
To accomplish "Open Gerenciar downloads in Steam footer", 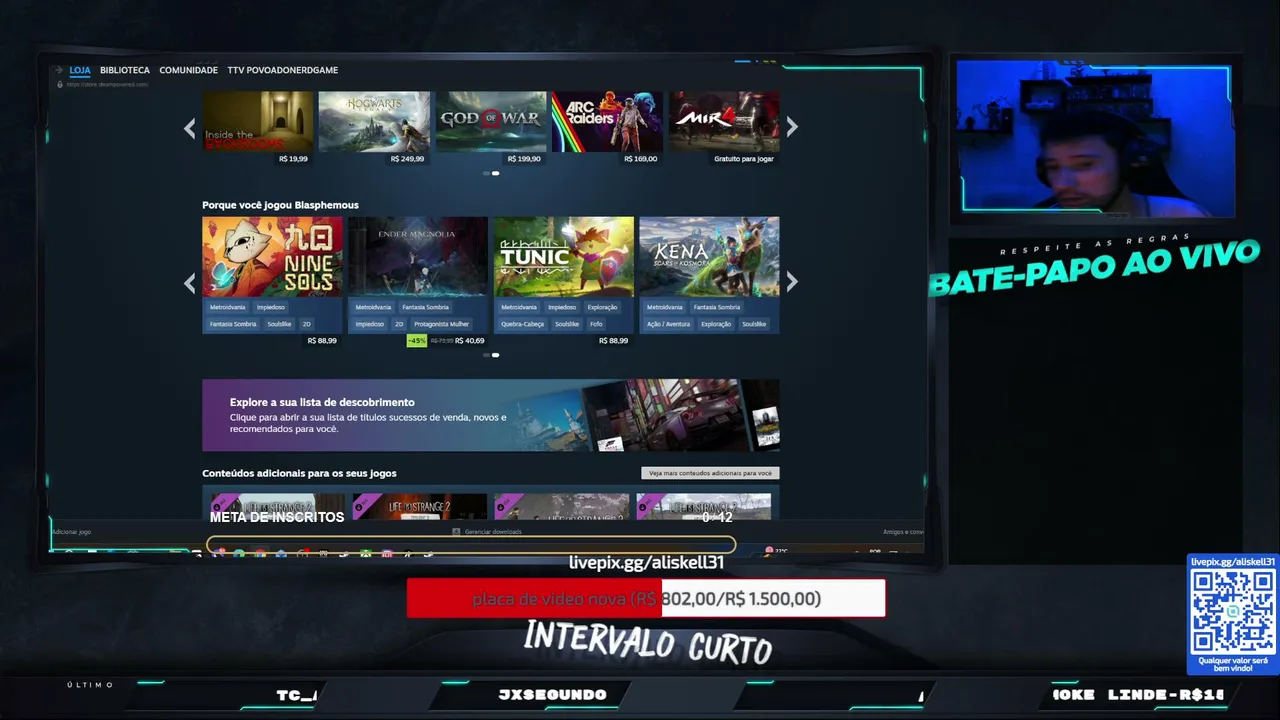I will point(493,532).
